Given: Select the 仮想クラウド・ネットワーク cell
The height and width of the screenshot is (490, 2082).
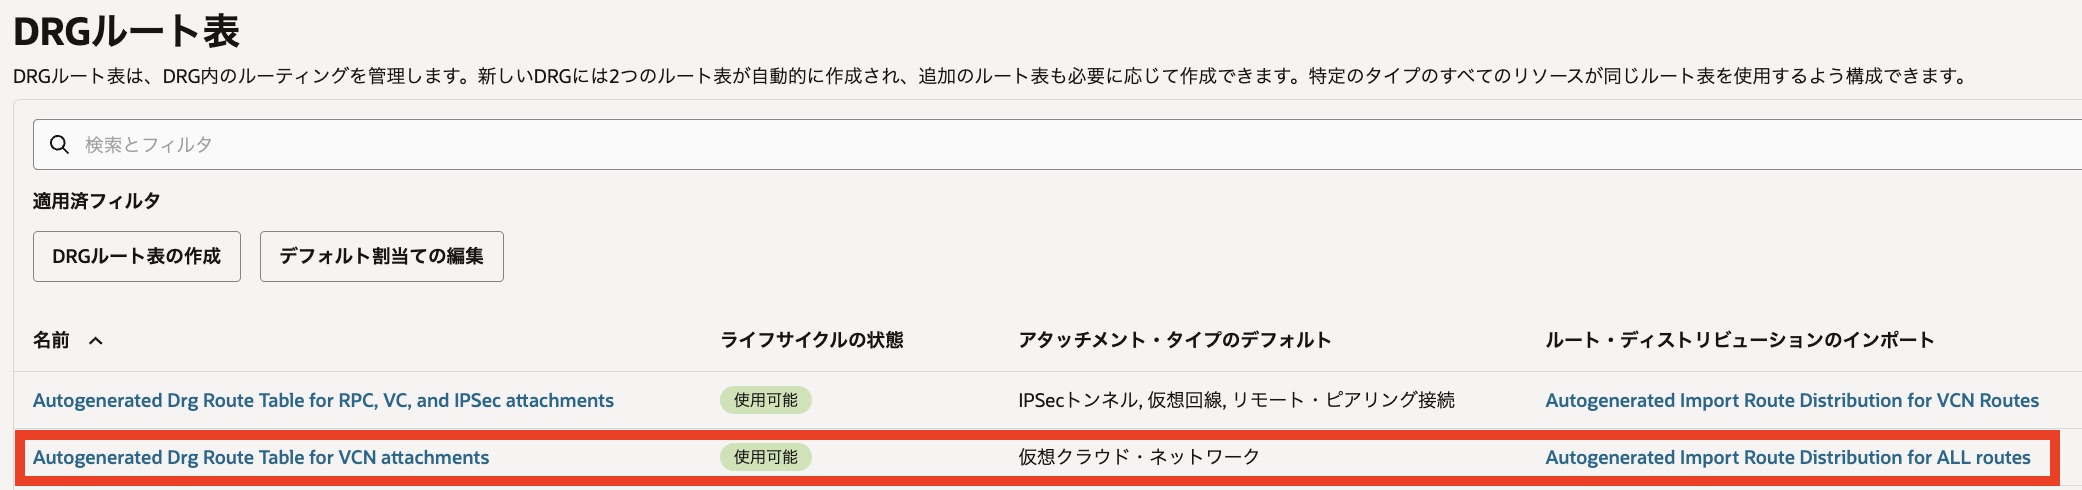Looking at the screenshot, I should [x=1139, y=458].
